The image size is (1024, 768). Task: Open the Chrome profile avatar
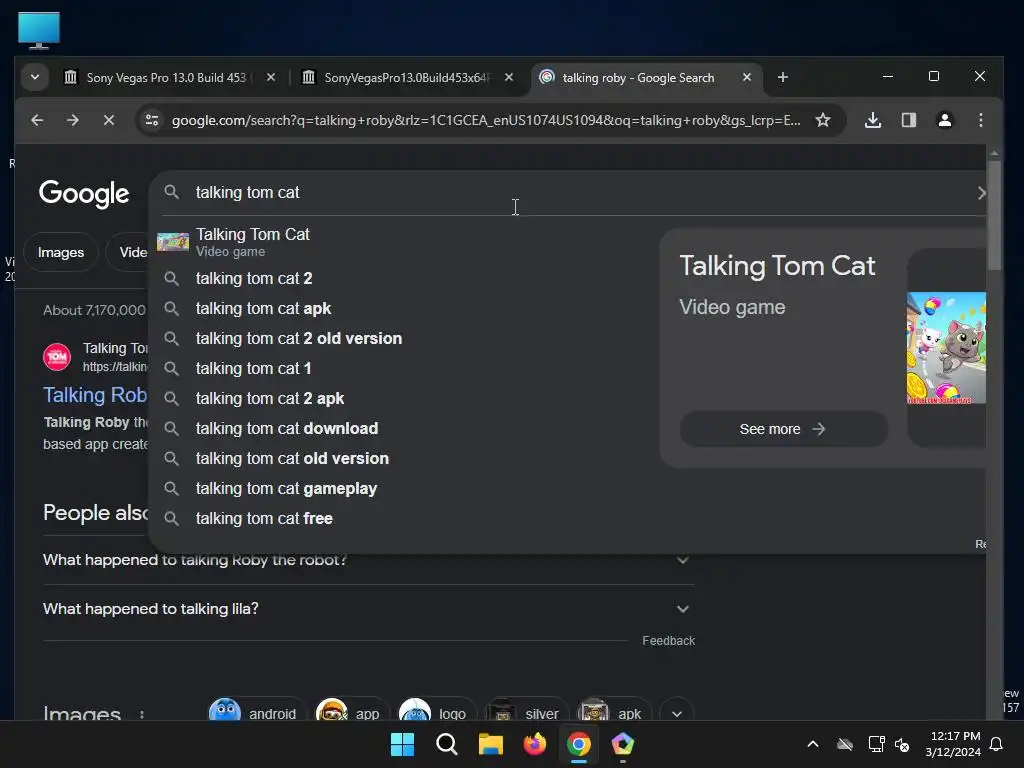(944, 120)
